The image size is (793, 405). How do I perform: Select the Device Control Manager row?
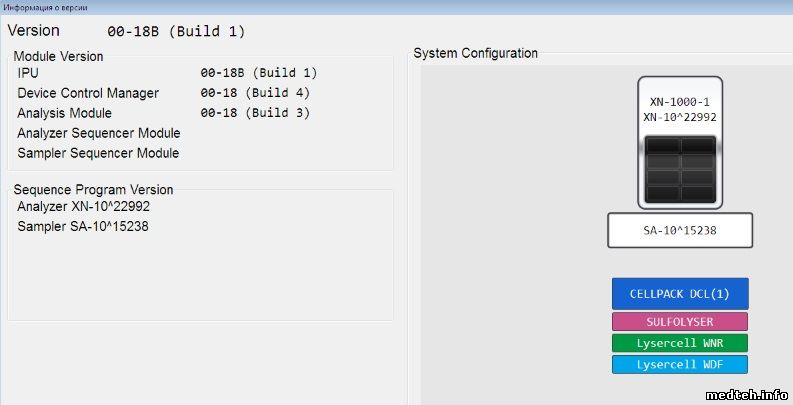(160, 93)
